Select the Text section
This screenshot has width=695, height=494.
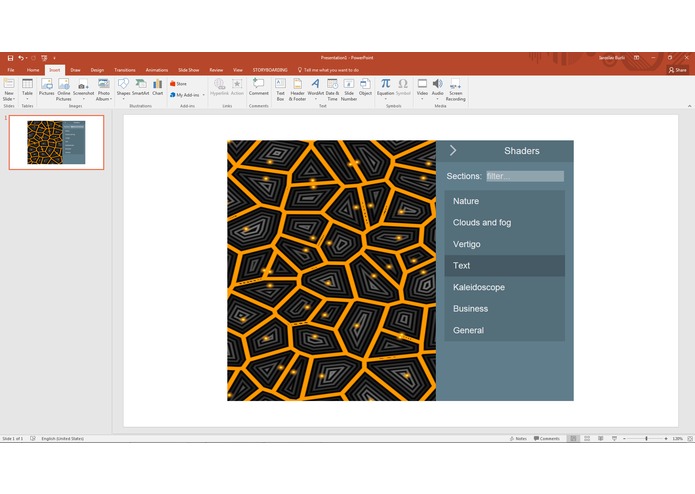[504, 266]
